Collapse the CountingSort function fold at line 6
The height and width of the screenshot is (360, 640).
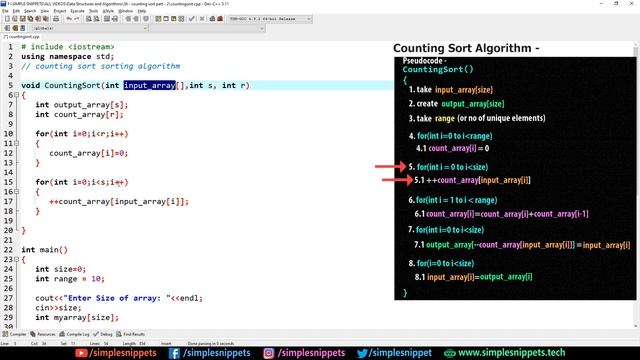pos(16,95)
